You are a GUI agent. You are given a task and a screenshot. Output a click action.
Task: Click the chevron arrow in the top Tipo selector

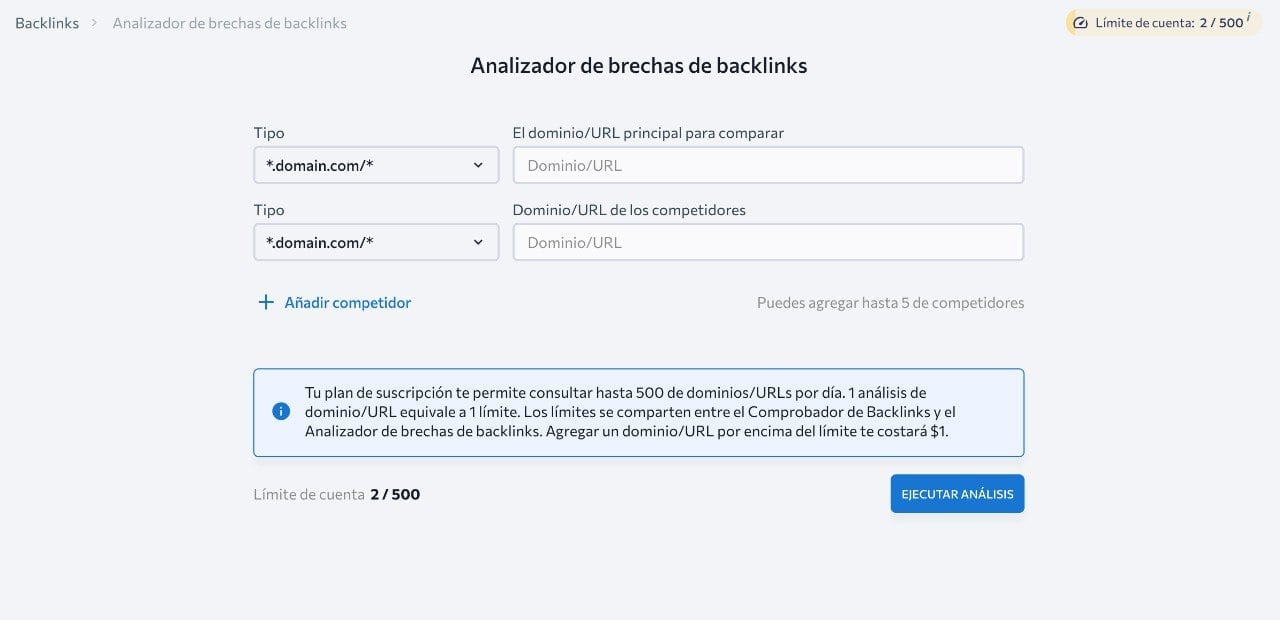pyautogui.click(x=478, y=165)
